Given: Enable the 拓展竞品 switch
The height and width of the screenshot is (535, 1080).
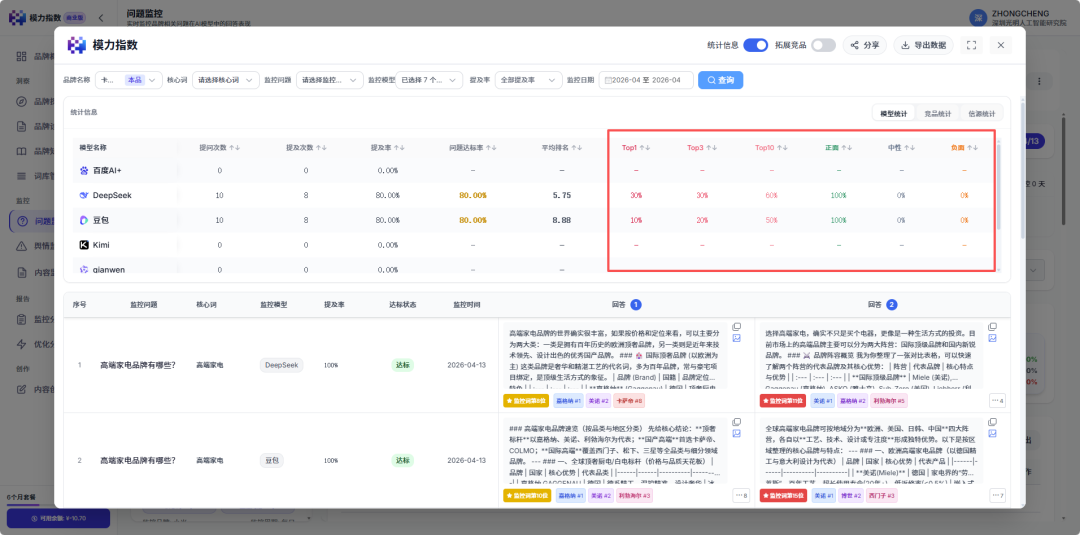Looking at the screenshot, I should (x=823, y=45).
